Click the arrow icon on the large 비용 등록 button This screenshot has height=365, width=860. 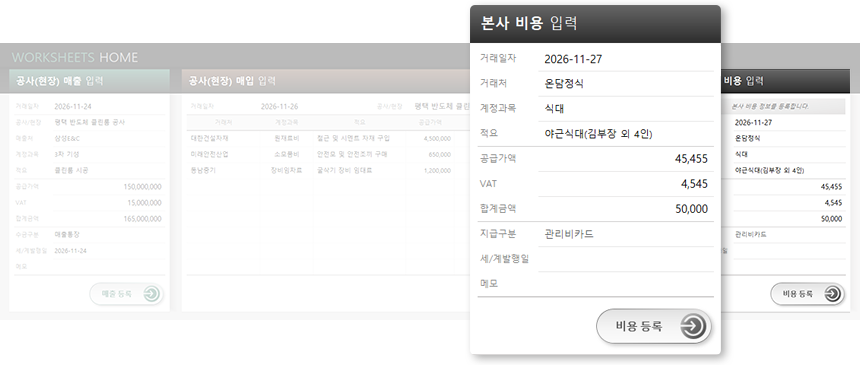[693, 327]
